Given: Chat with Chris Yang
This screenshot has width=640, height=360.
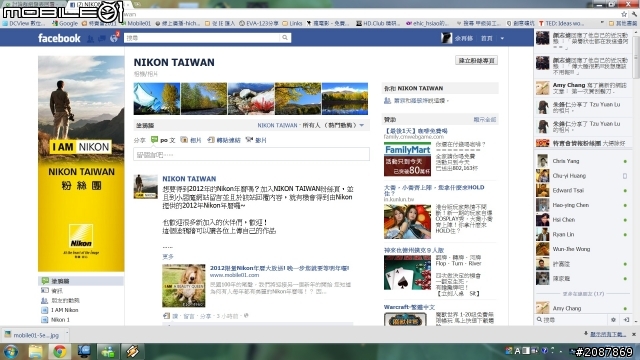Looking at the screenshot, I should click(x=583, y=161).
